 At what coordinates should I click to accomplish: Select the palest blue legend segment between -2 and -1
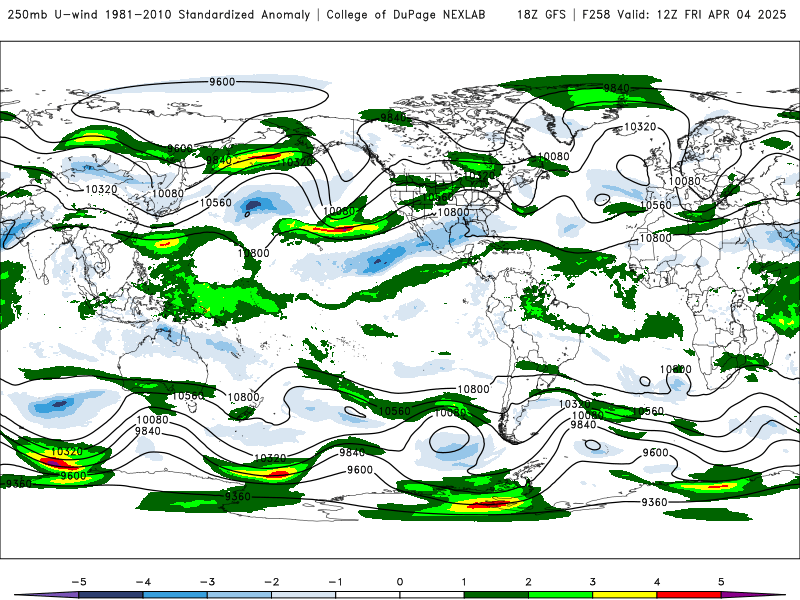tap(304, 595)
